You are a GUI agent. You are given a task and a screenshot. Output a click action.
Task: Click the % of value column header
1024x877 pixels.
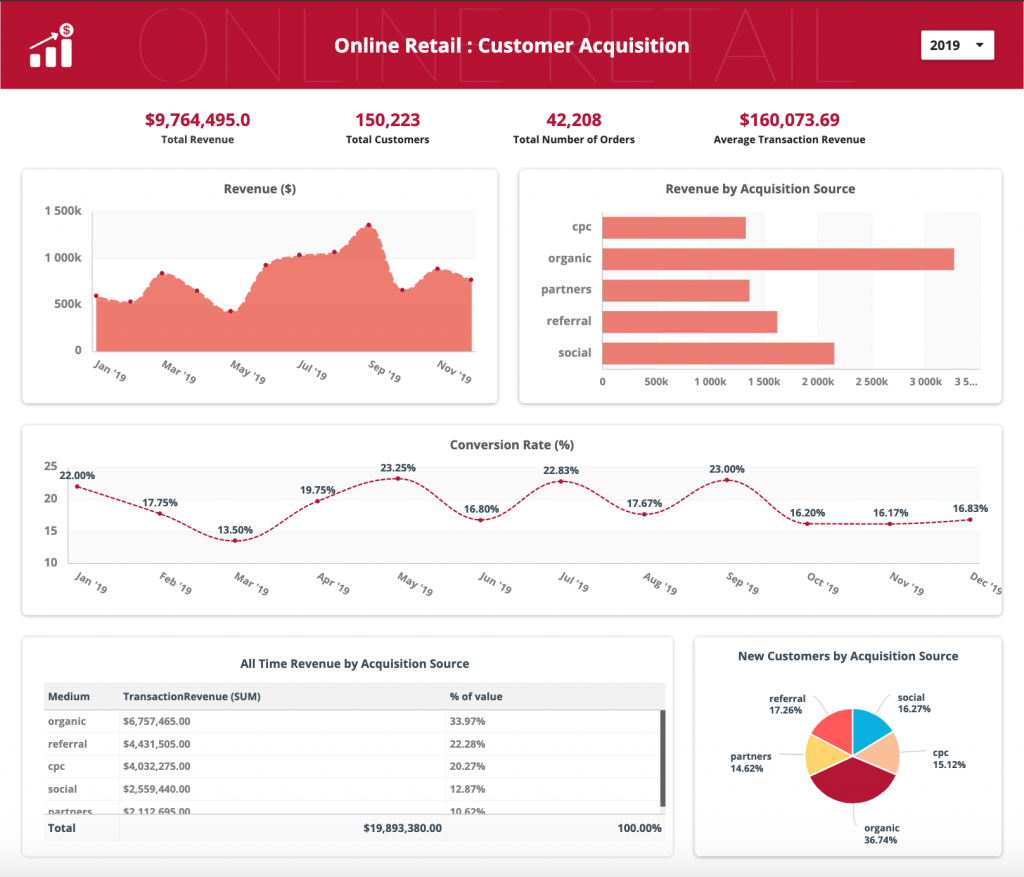click(x=475, y=697)
